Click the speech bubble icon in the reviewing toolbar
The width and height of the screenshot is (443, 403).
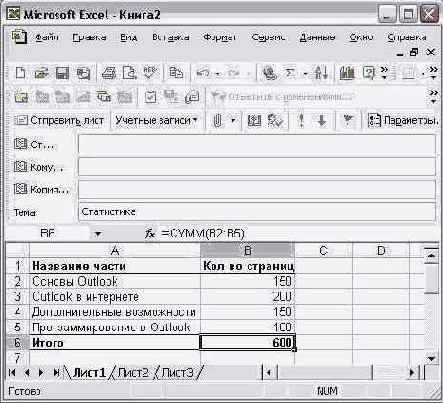[x=192, y=97]
